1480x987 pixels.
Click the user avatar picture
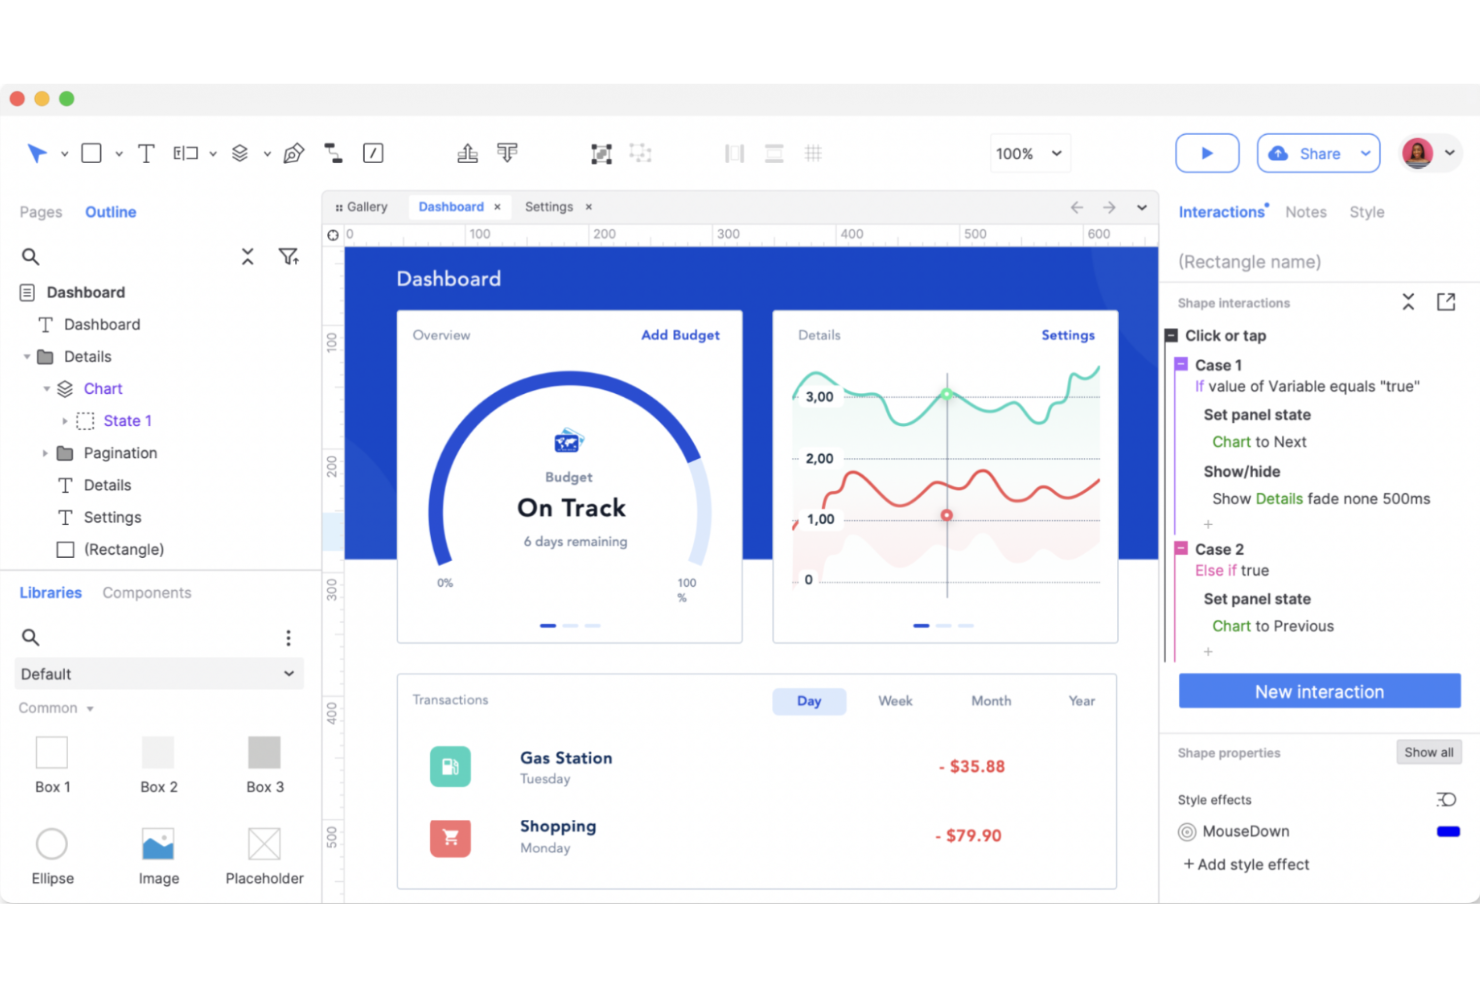[x=1418, y=153]
